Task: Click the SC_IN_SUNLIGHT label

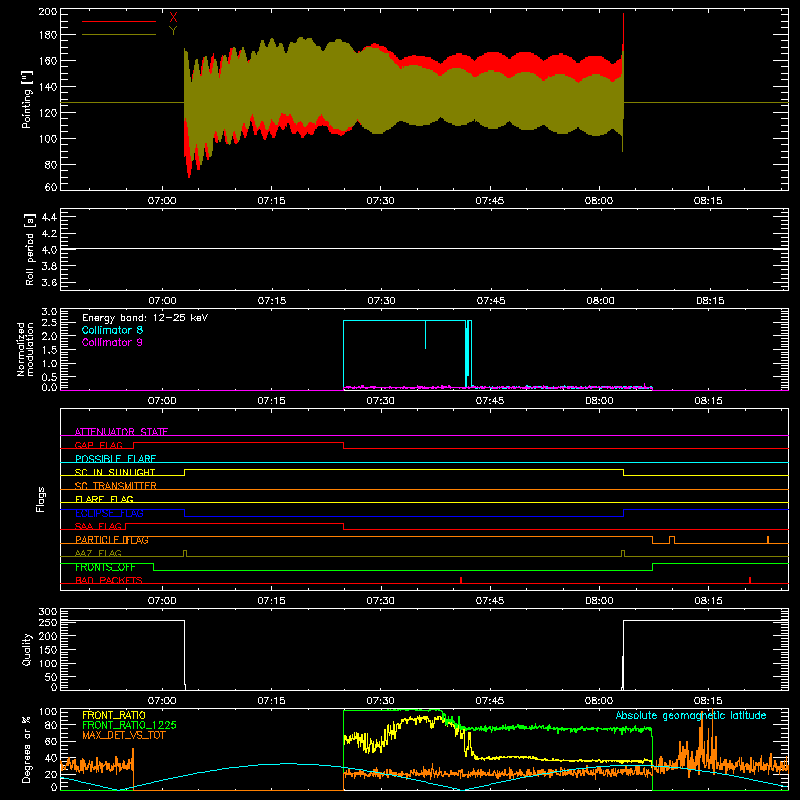Action: pos(115,472)
